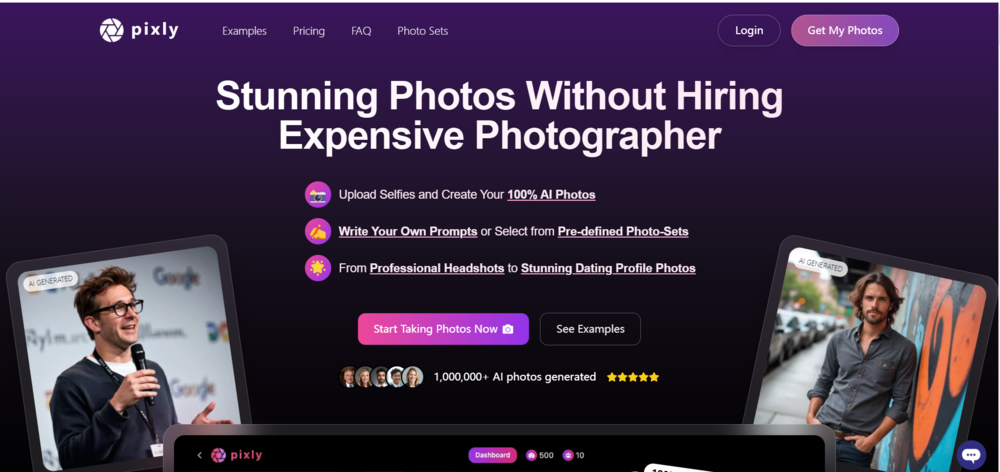Open the chat support bubble icon
The image size is (1000, 472).
(x=970, y=455)
